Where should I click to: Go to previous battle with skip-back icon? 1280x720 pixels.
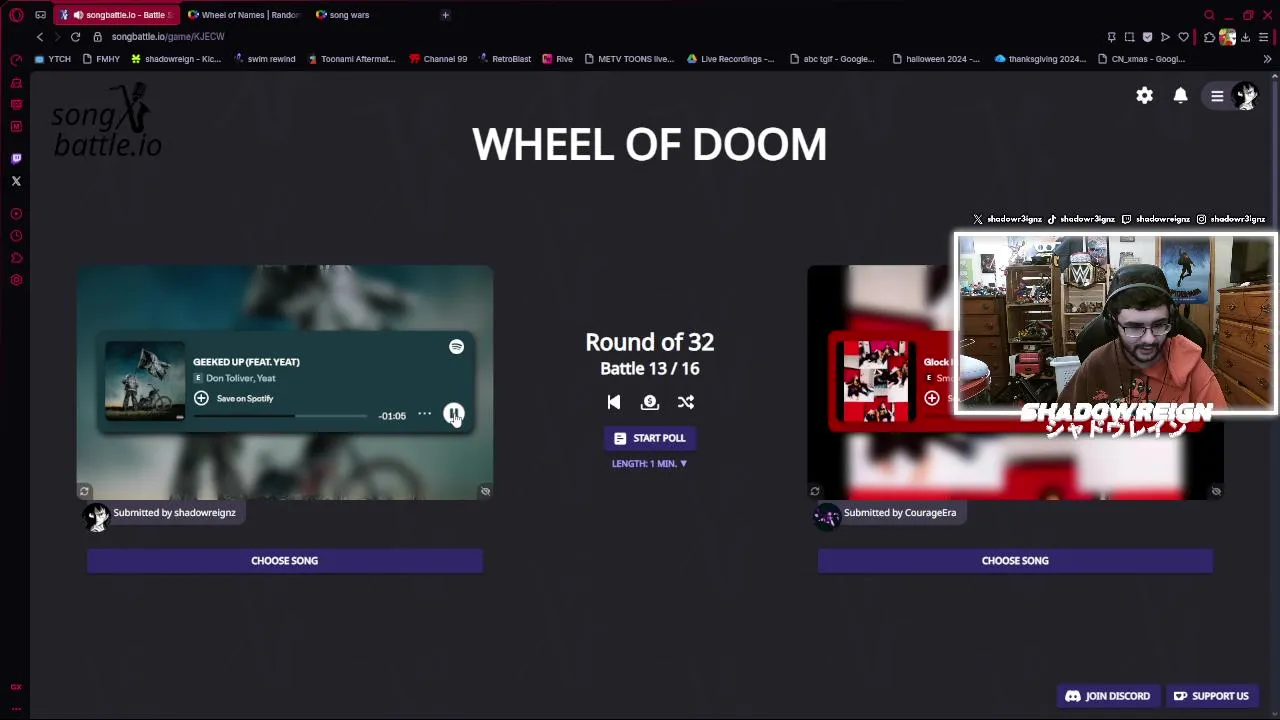click(614, 402)
